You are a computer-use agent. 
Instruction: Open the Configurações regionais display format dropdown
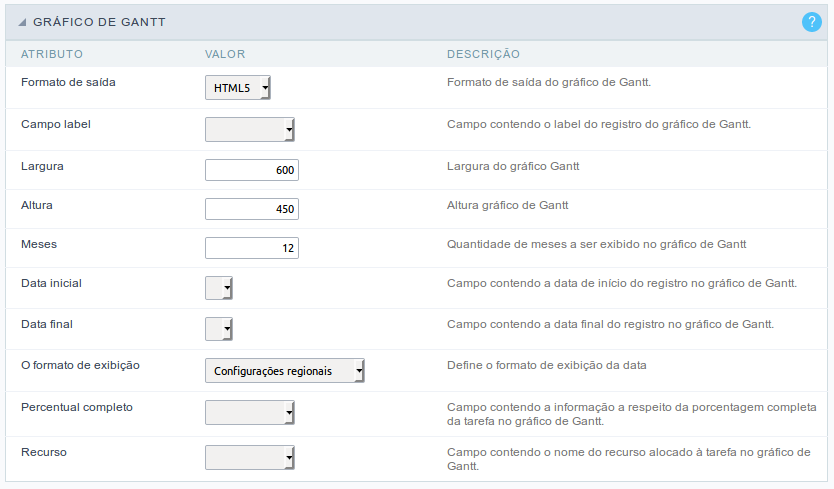(285, 371)
